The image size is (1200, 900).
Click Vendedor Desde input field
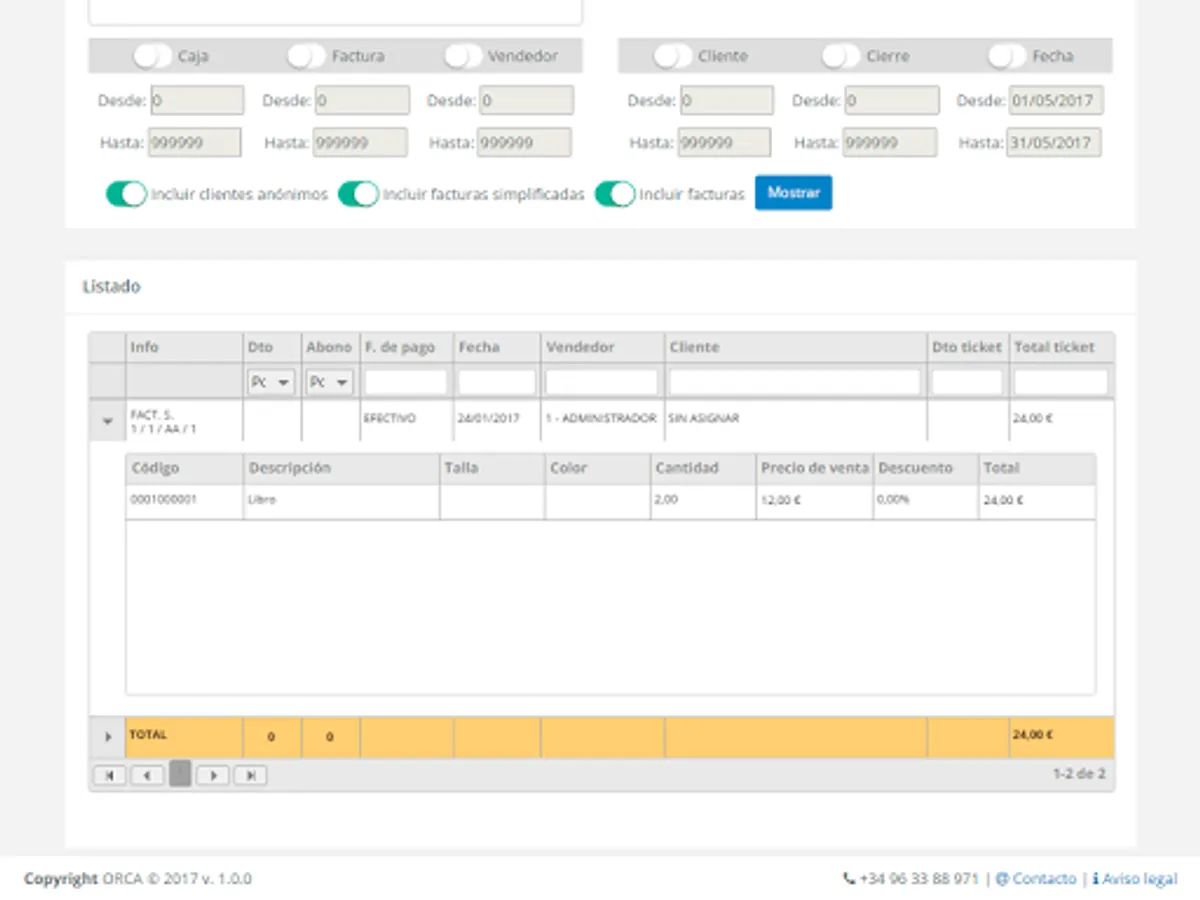coord(526,100)
